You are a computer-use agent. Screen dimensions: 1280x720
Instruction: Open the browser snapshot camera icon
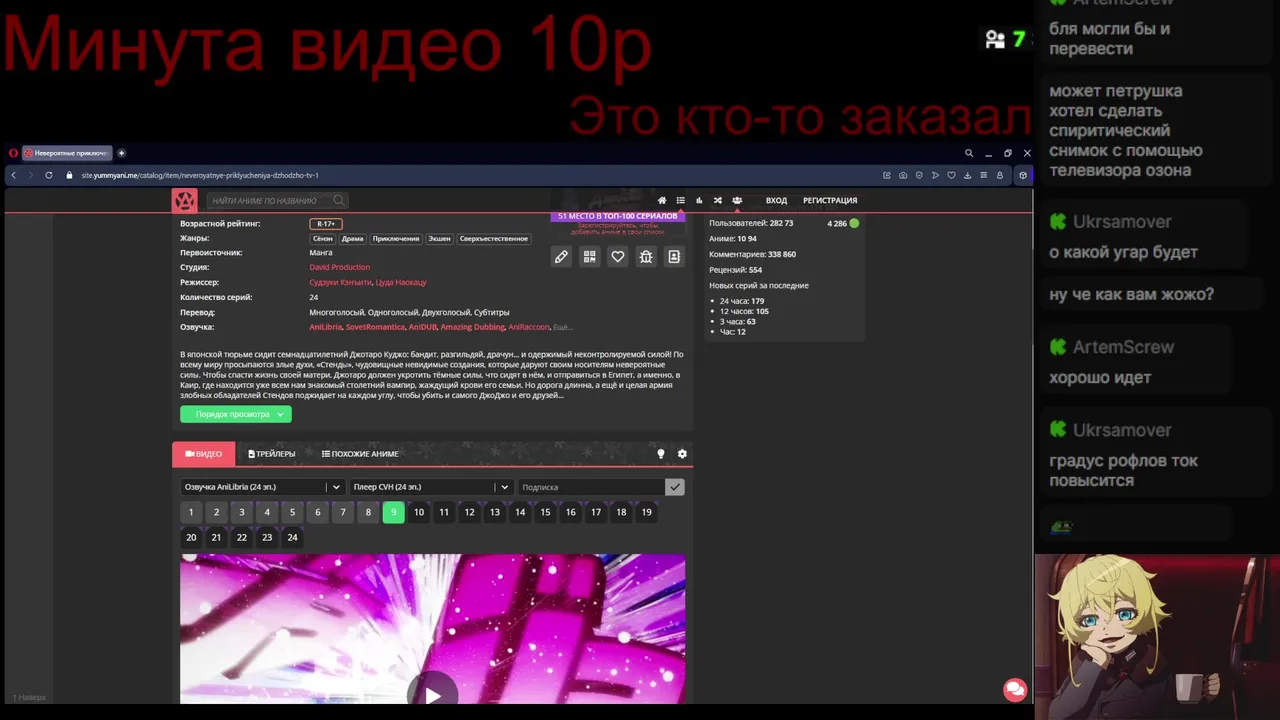[903, 175]
